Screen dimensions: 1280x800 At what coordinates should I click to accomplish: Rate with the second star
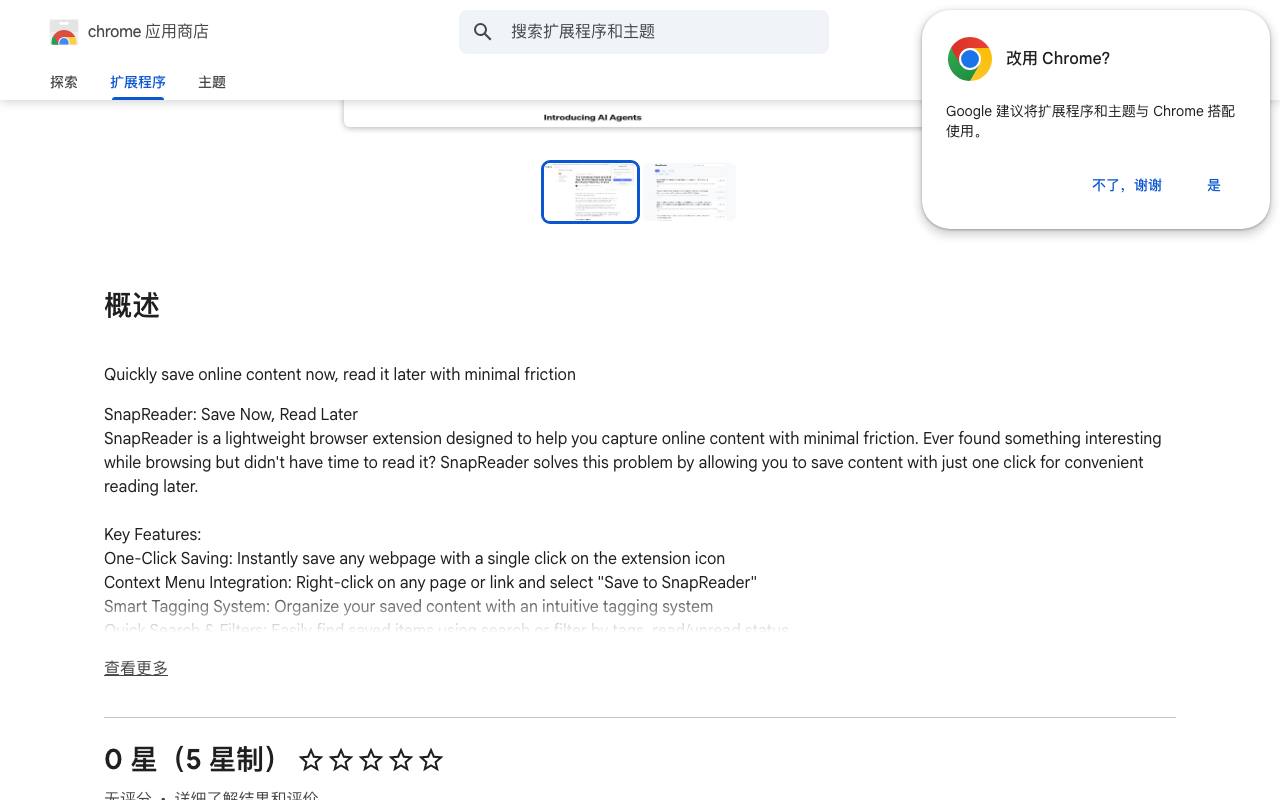(x=341, y=760)
